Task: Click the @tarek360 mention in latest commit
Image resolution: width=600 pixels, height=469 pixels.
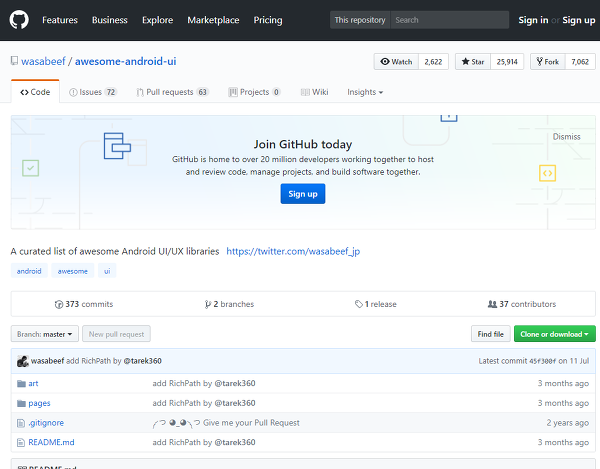Action: (143, 361)
